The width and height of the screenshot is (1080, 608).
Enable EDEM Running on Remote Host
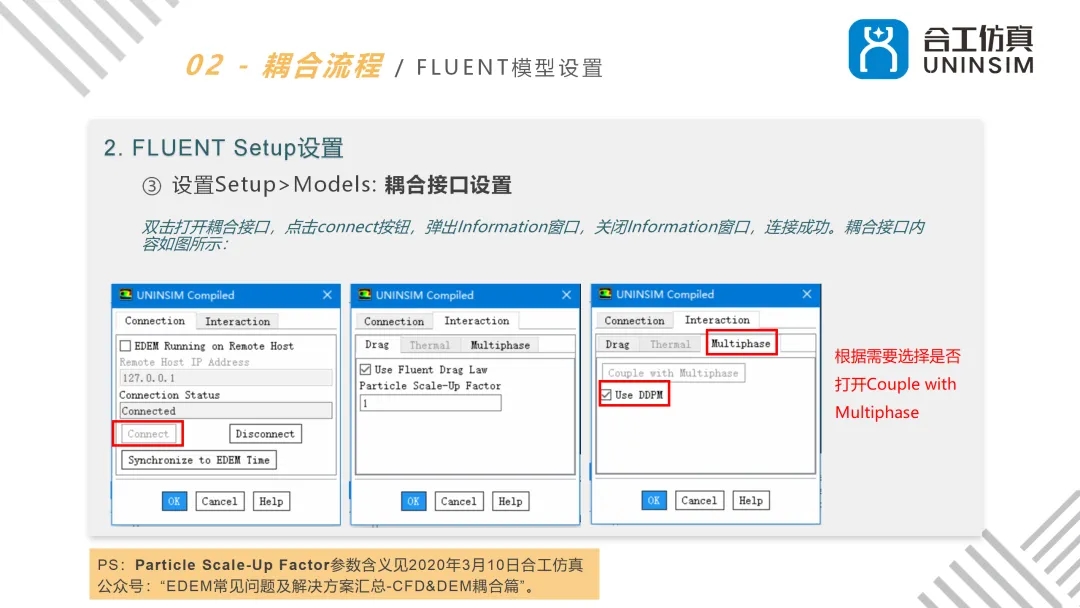[x=128, y=345]
